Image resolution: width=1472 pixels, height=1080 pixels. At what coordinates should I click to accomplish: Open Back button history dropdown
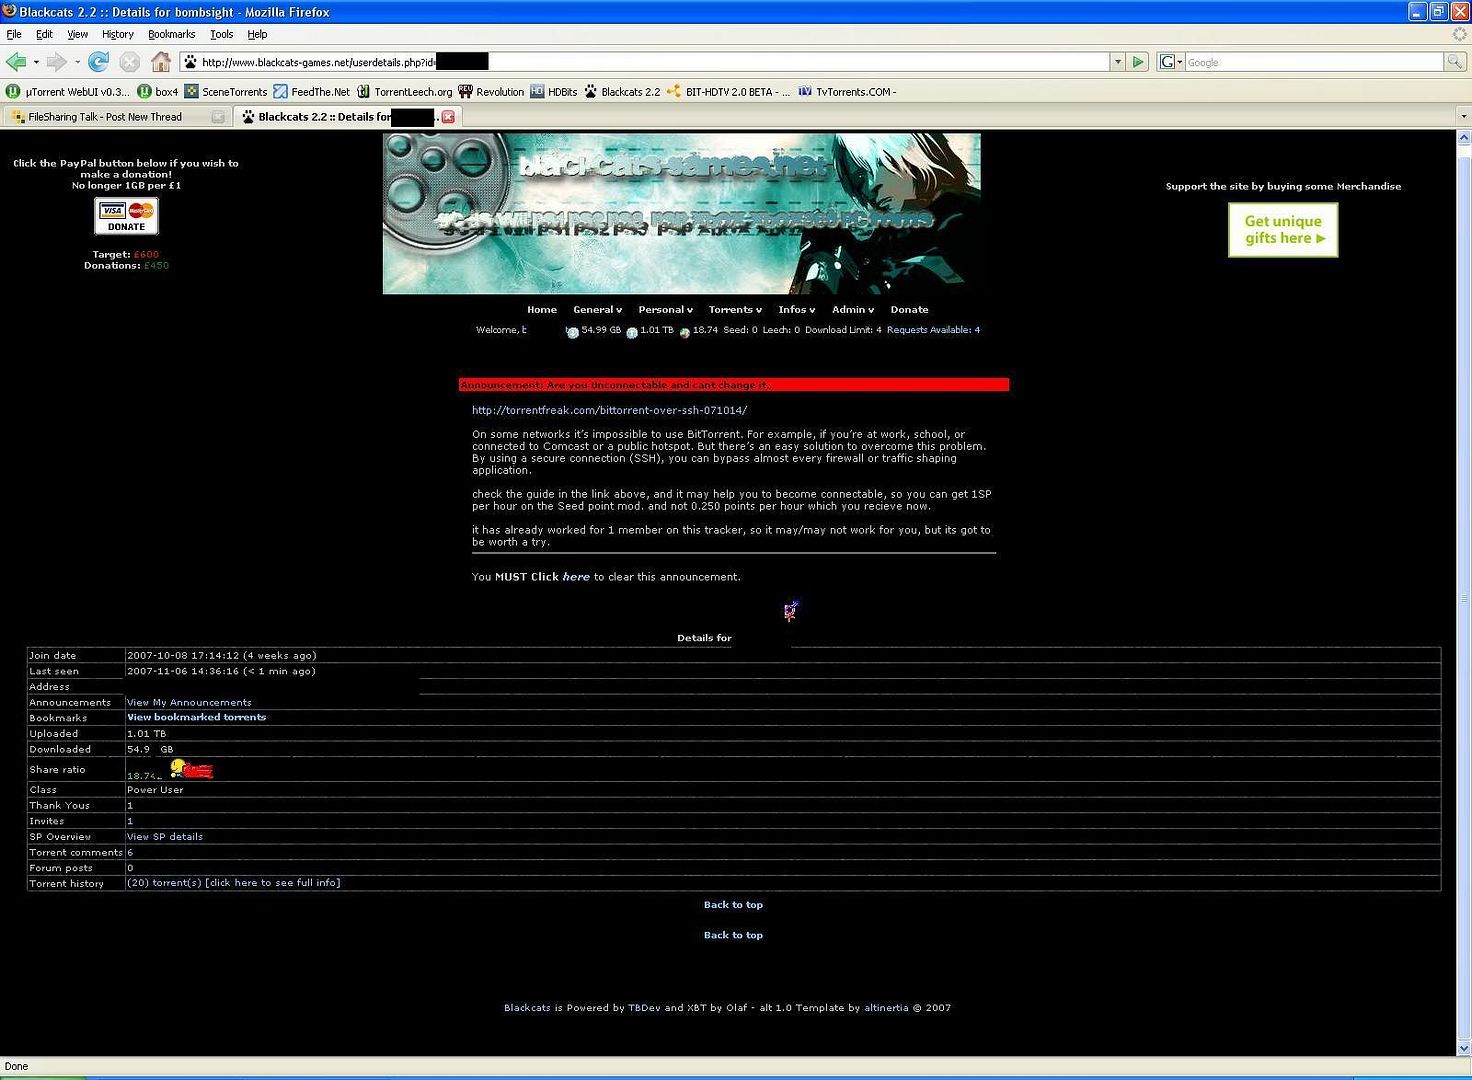36,62
